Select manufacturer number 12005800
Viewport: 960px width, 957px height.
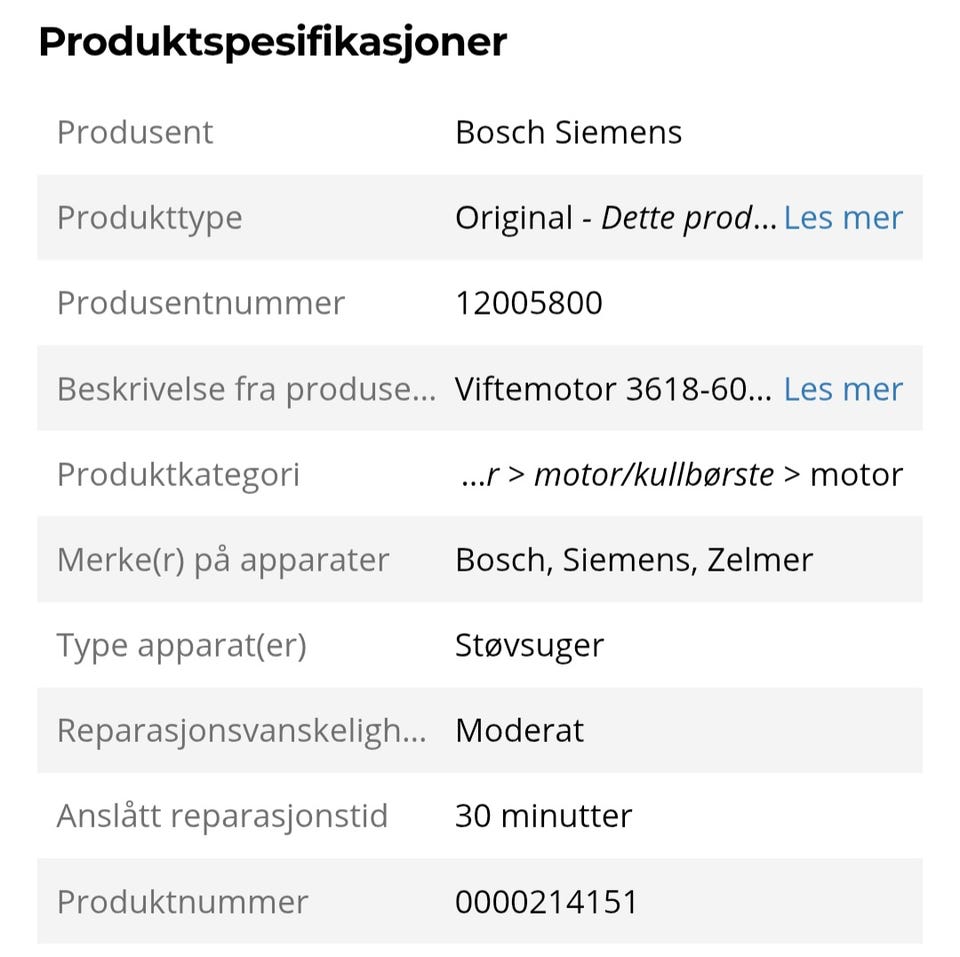coord(529,303)
